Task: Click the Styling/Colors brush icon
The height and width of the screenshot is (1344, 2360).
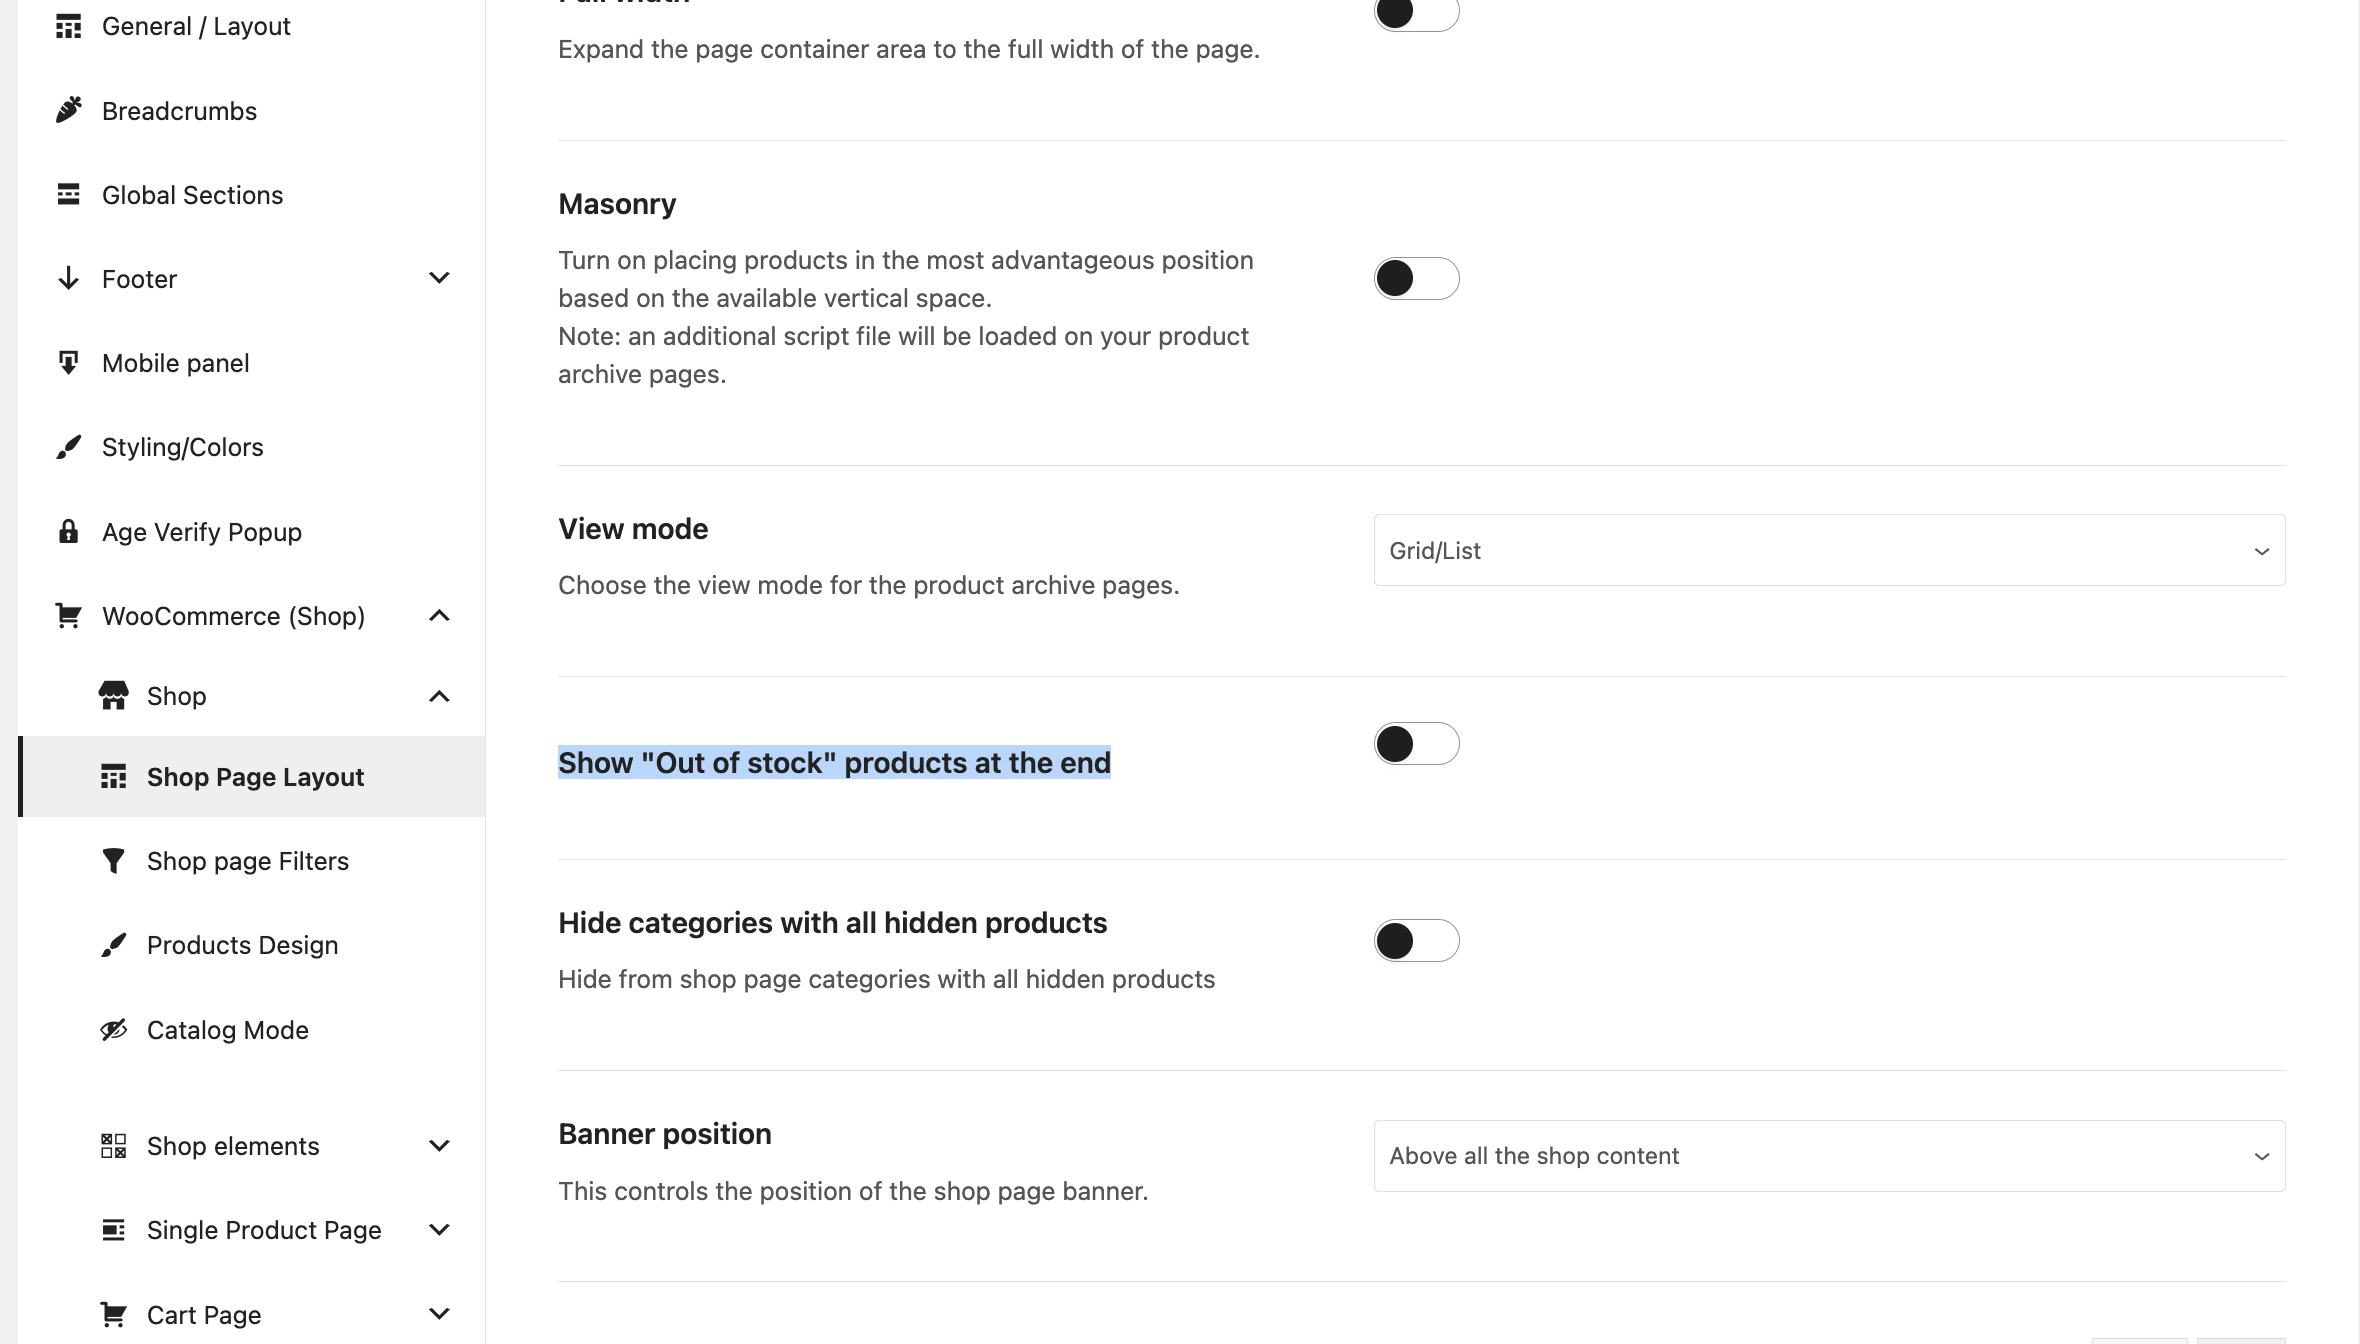Action: click(x=68, y=447)
